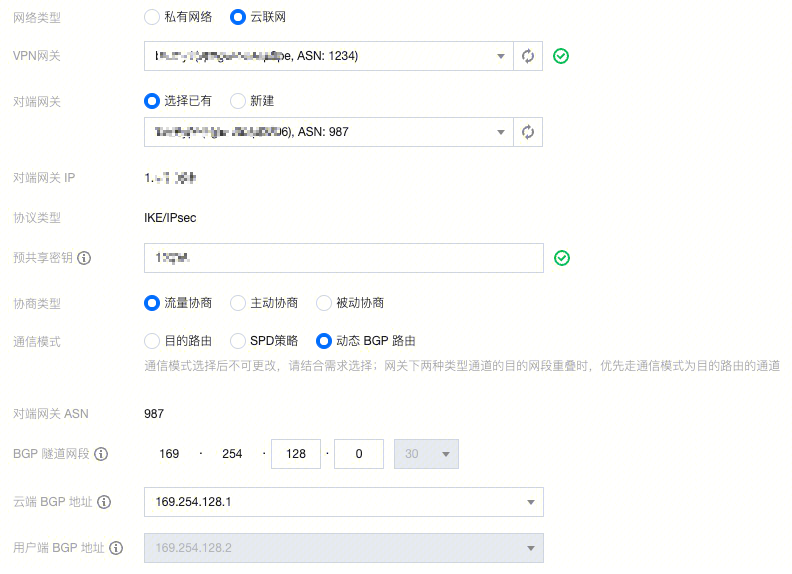This screenshot has height=574, width=792.
Task: Click the green checkmark beside 预共享密钥 field
Action: [x=562, y=258]
